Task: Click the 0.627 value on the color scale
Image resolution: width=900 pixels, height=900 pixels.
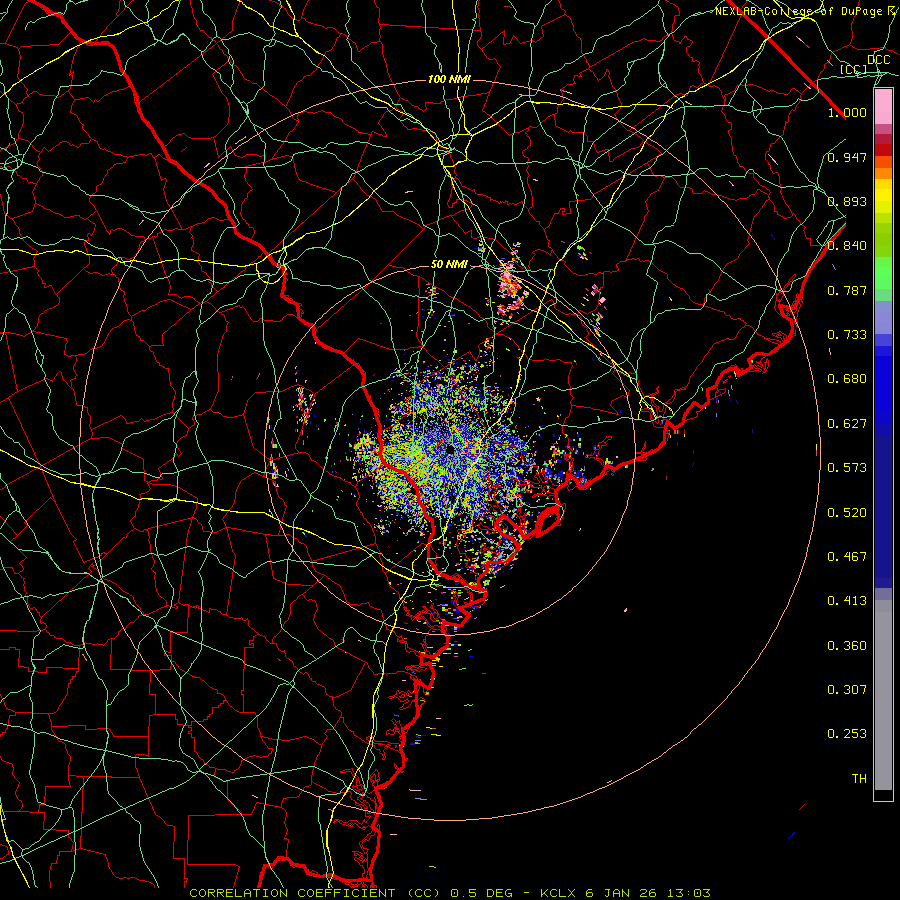Action: pos(847,424)
